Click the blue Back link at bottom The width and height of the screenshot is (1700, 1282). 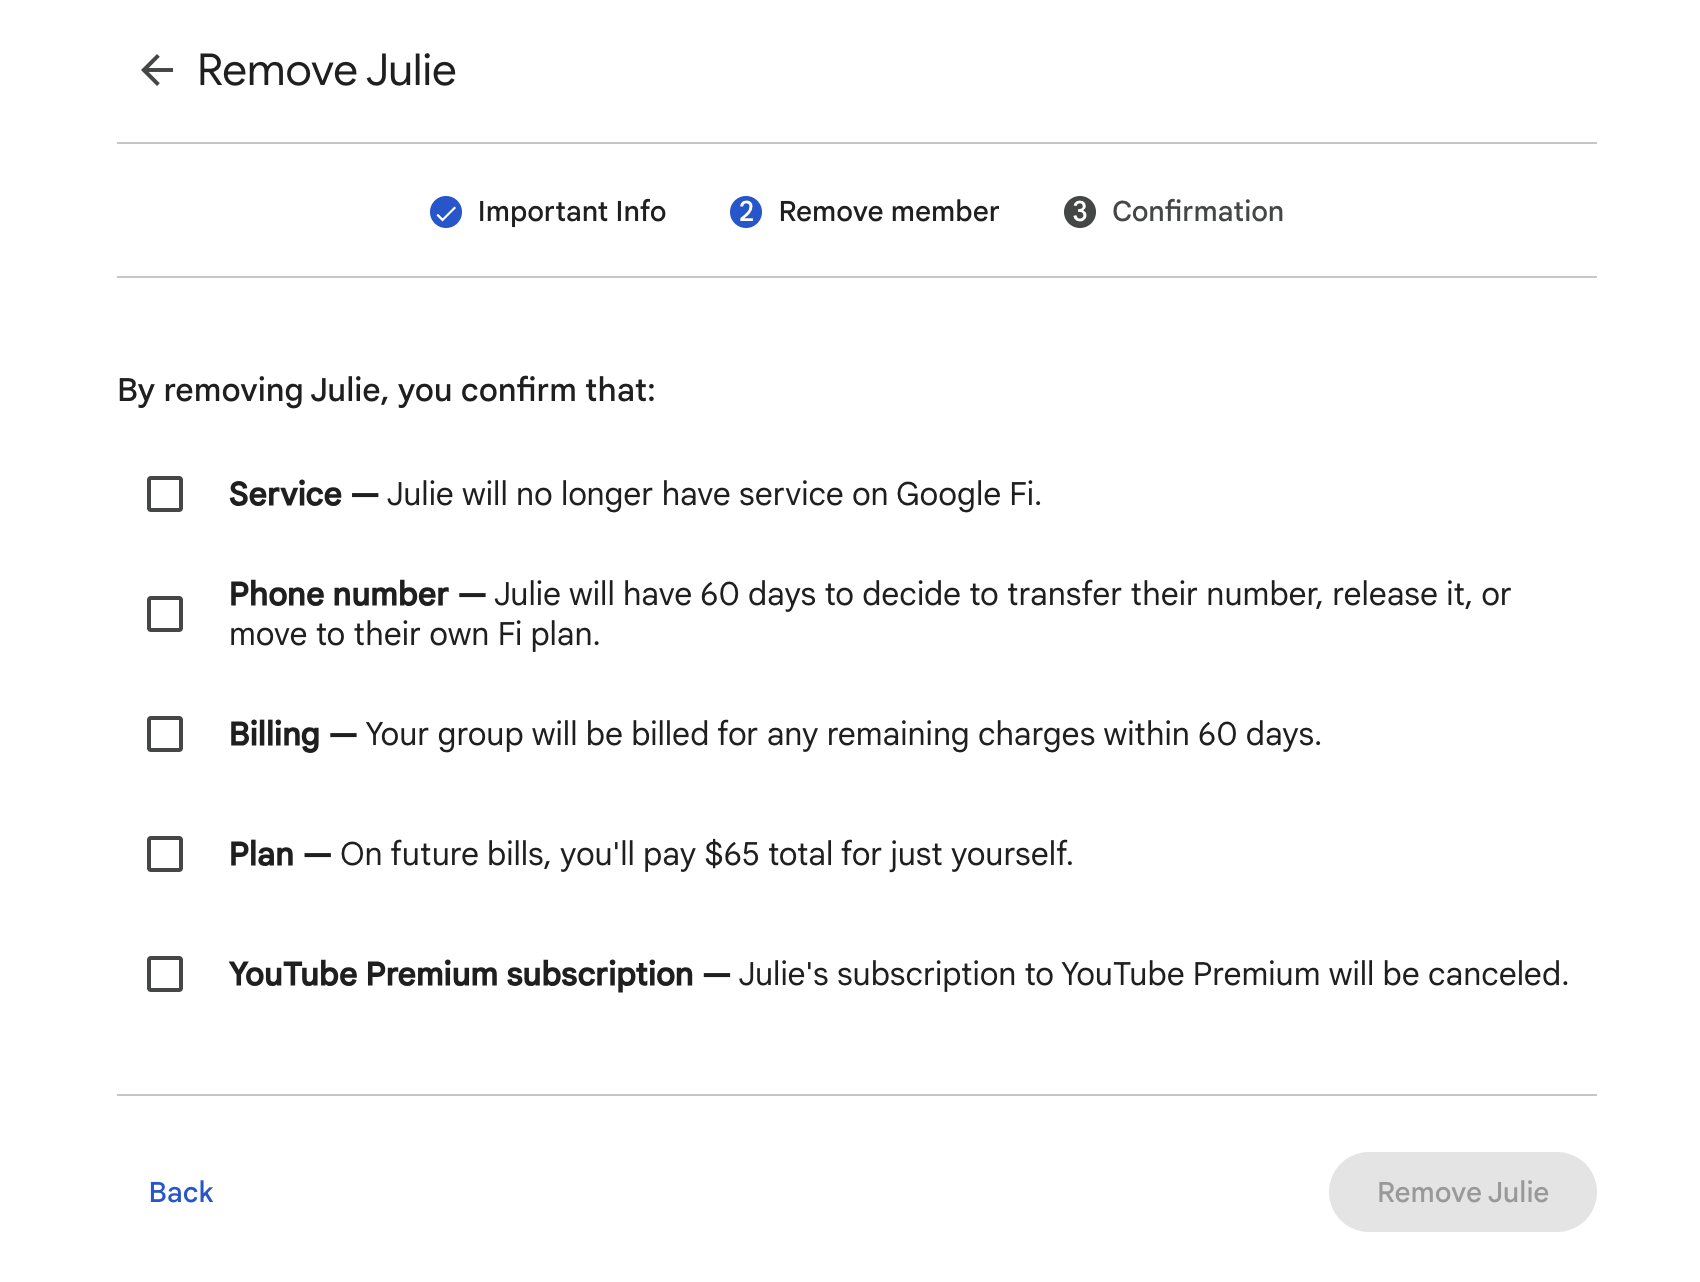(181, 1192)
